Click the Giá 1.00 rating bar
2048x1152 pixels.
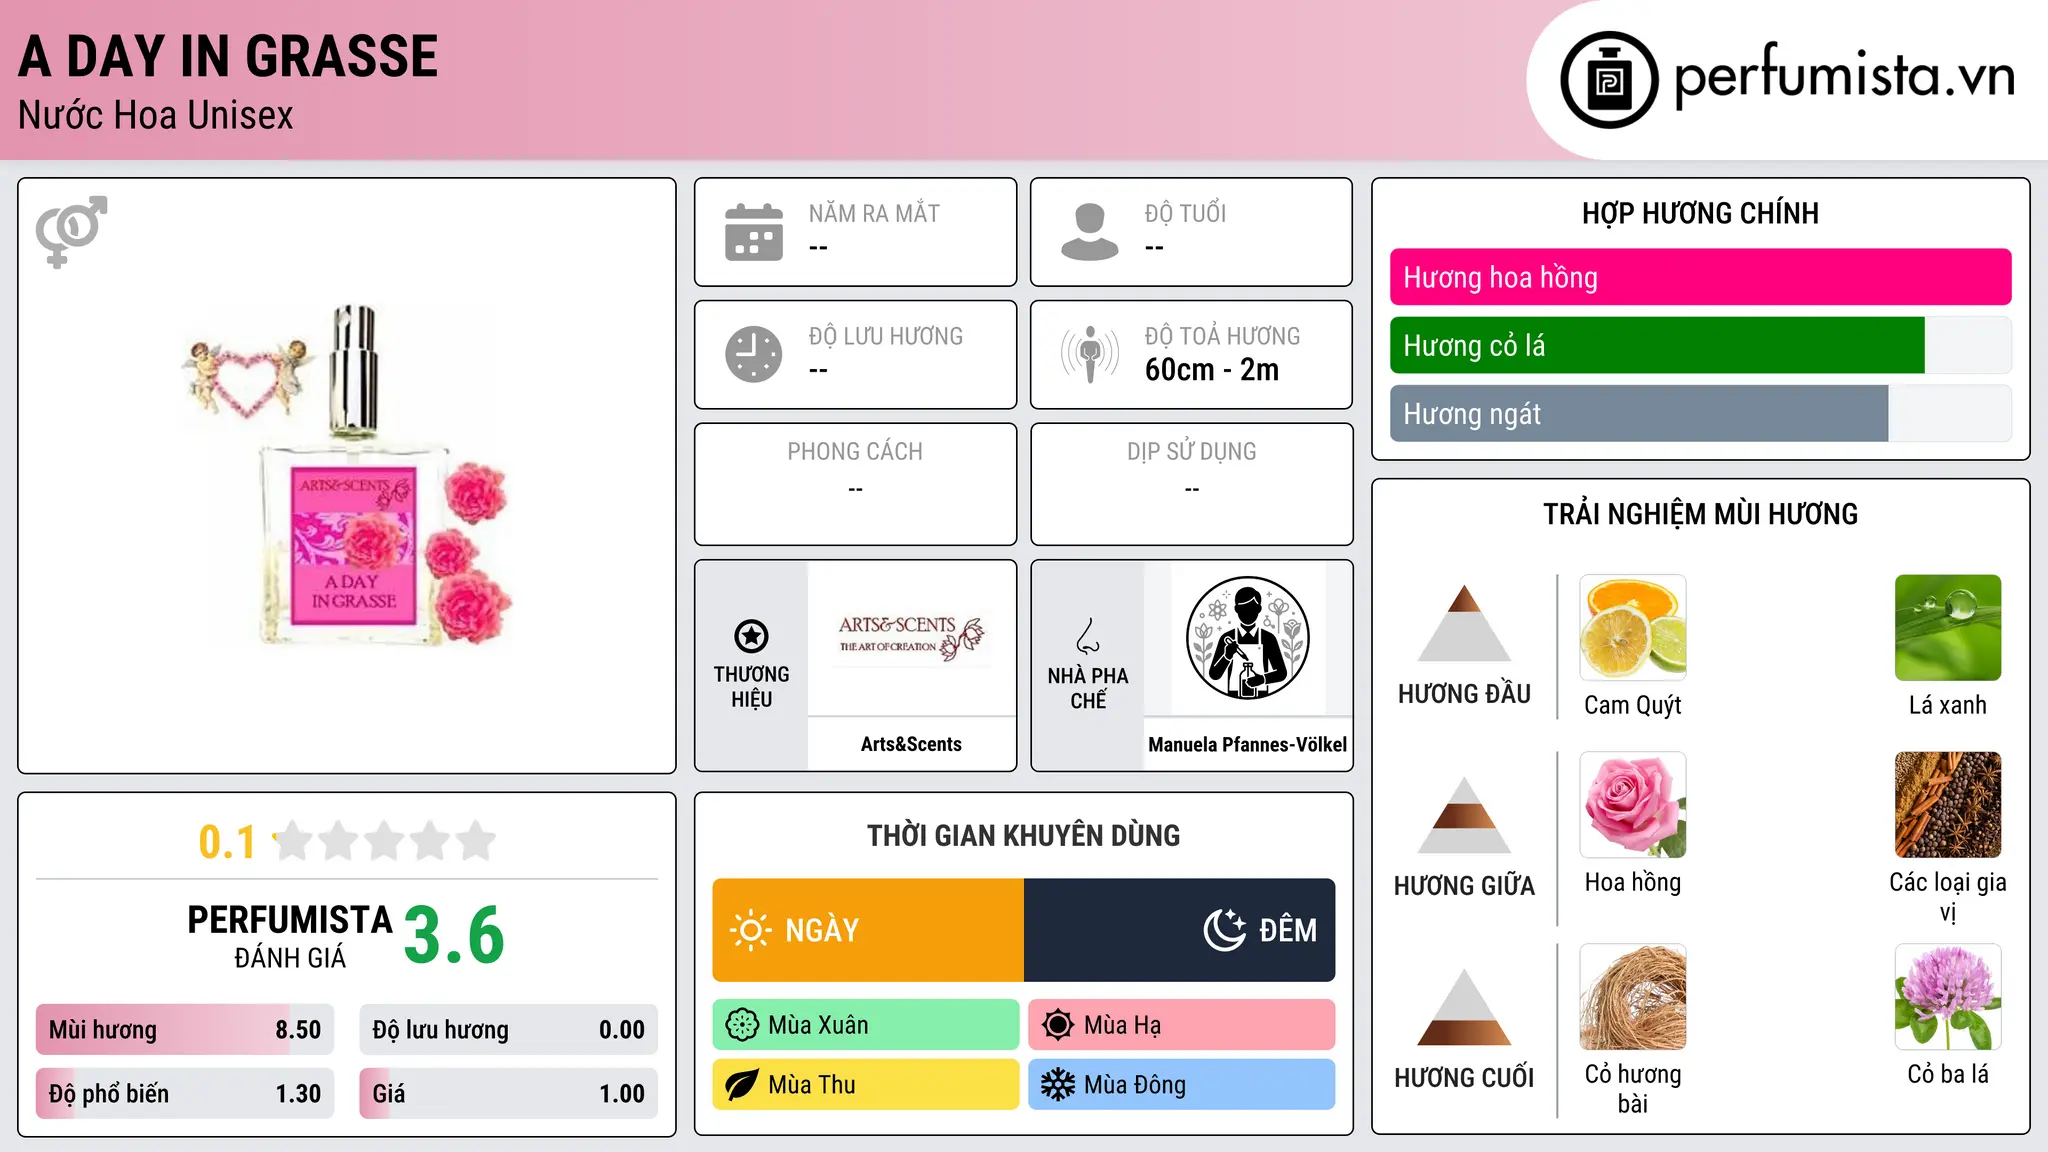(509, 1094)
